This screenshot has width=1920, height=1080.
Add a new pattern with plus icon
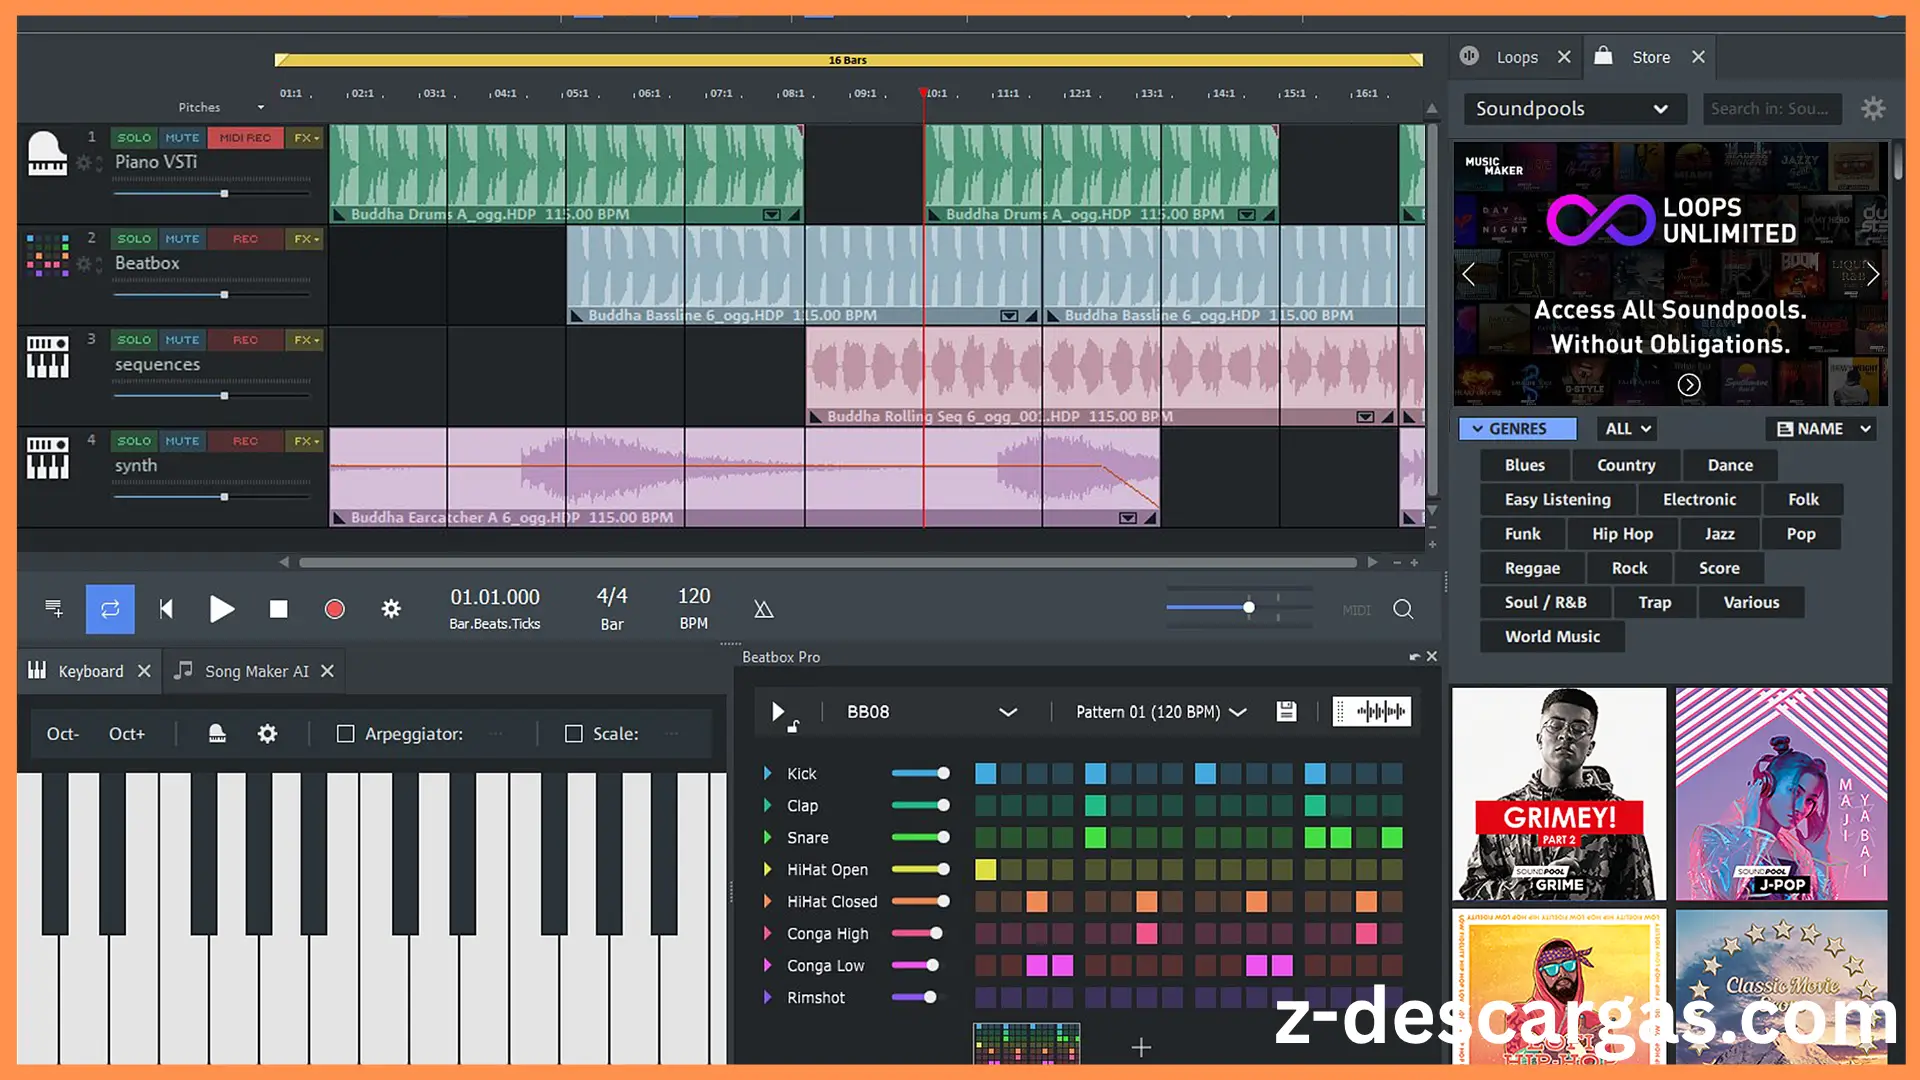pos(1141,1047)
